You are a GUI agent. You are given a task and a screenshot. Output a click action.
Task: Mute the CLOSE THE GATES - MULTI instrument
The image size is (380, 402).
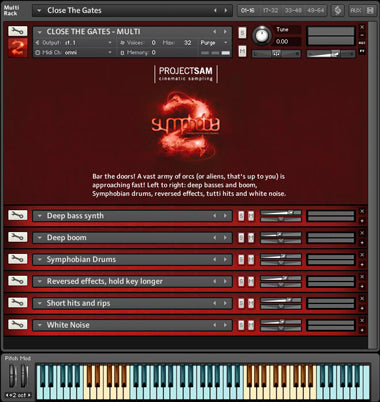[243, 51]
